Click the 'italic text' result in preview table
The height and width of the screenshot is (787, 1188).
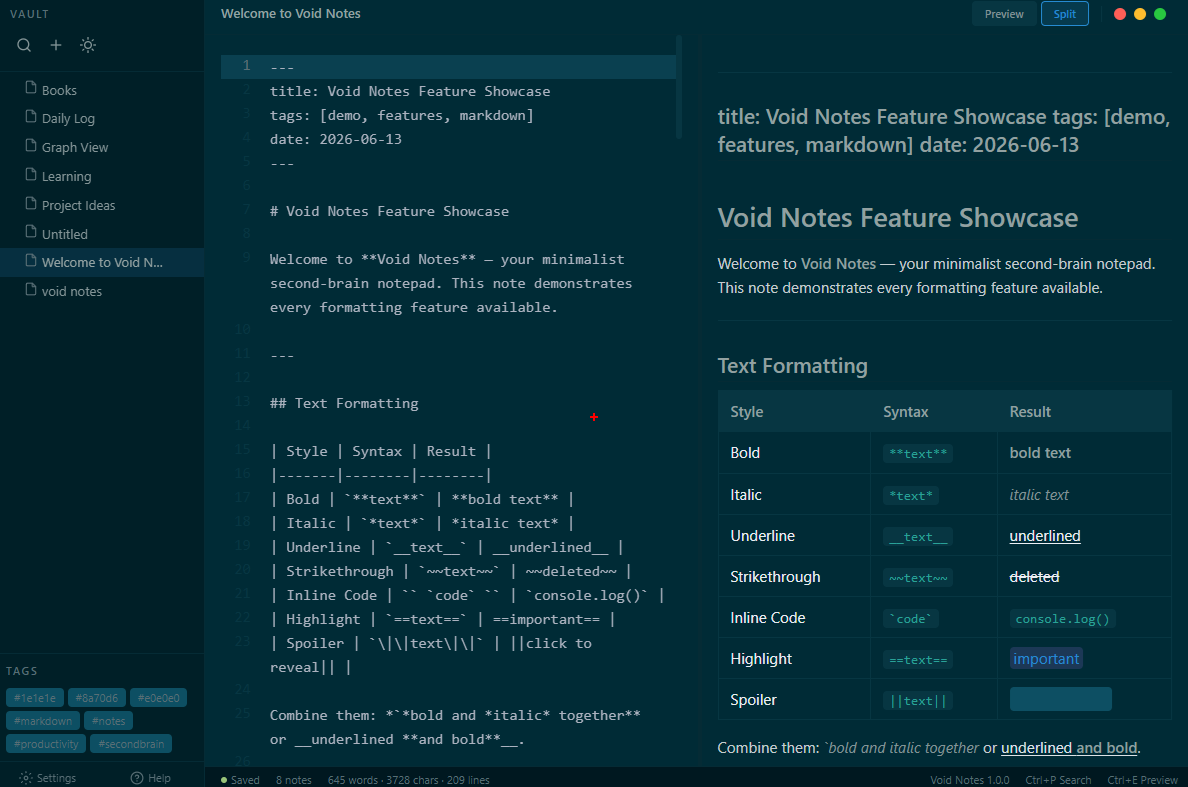[1039, 495]
